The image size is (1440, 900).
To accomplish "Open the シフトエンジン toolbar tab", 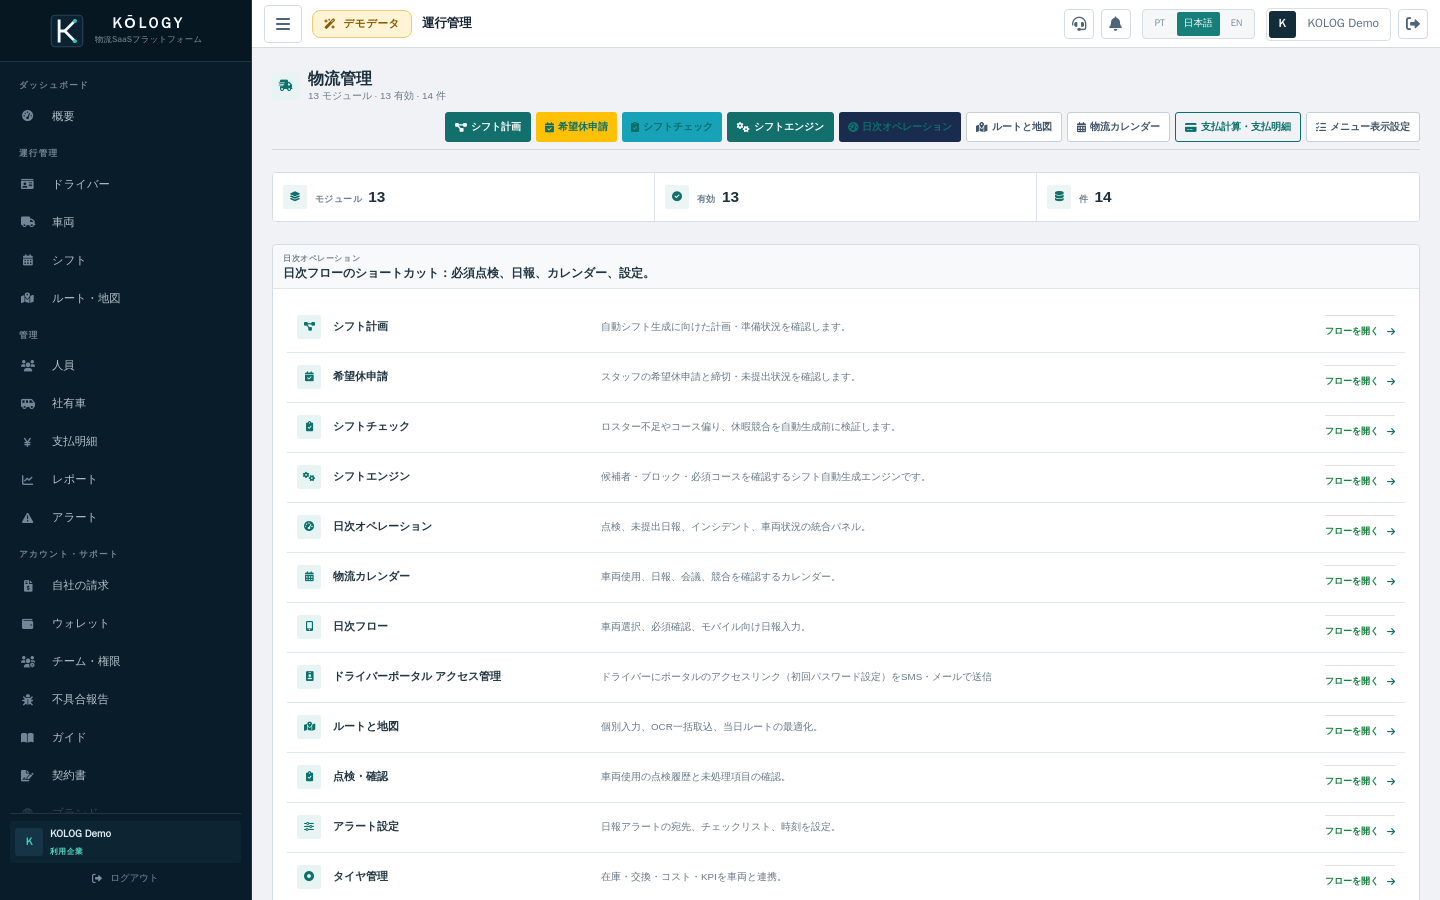I will (x=780, y=127).
